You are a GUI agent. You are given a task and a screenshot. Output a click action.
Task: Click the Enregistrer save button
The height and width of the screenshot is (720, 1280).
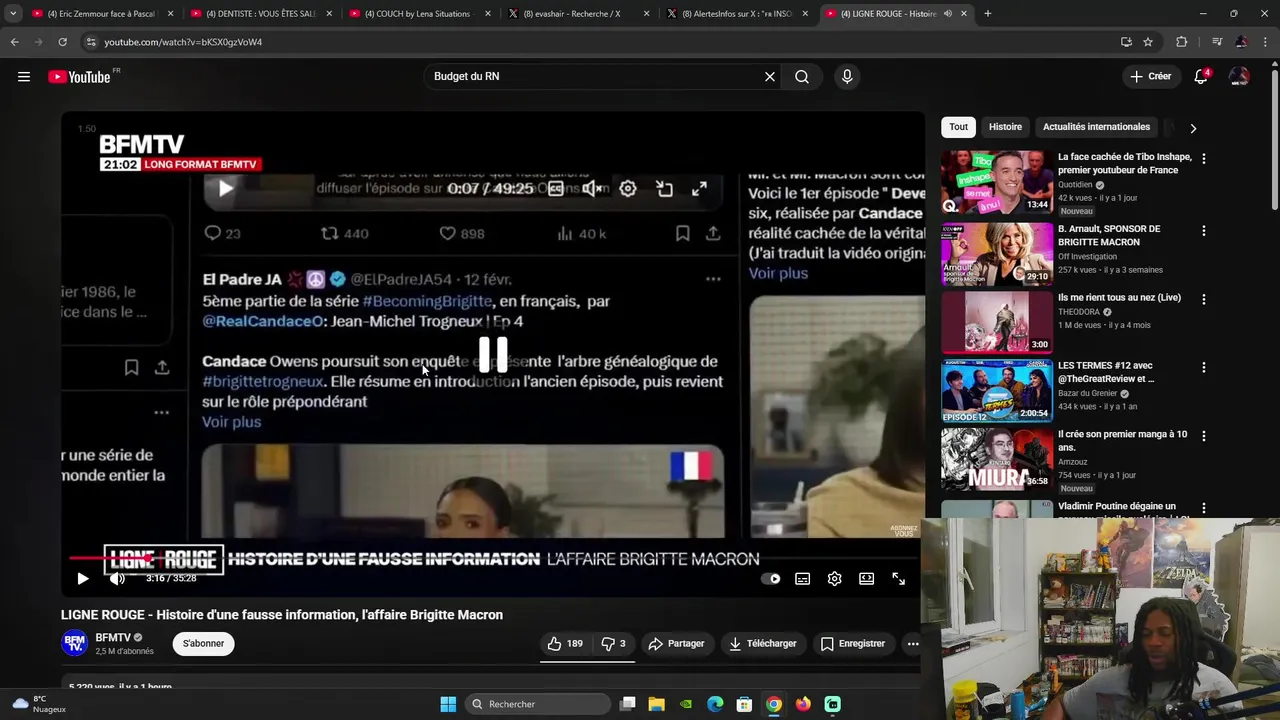pyautogui.click(x=853, y=644)
